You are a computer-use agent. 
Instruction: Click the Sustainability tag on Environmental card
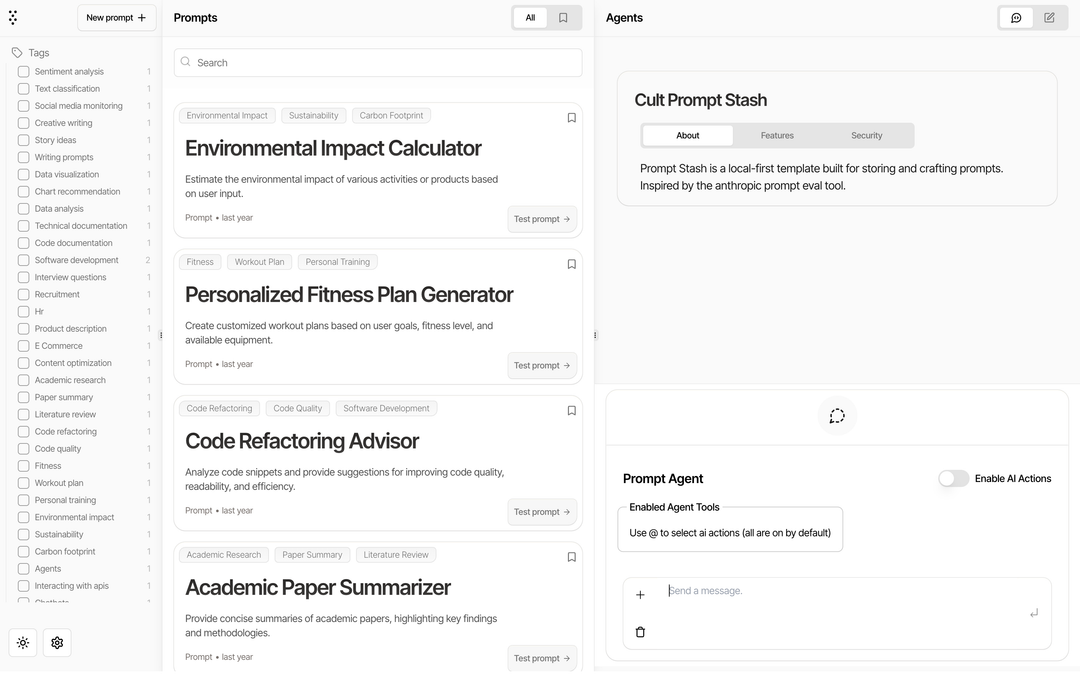pos(313,116)
